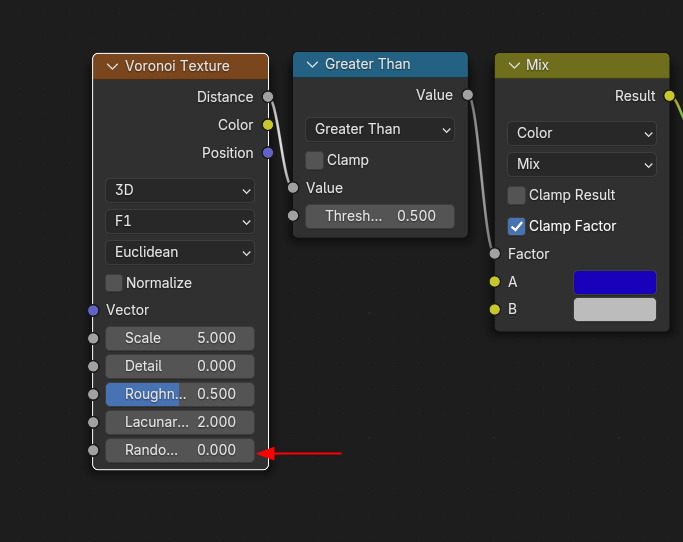Click the Roughness input socket

click(93, 394)
